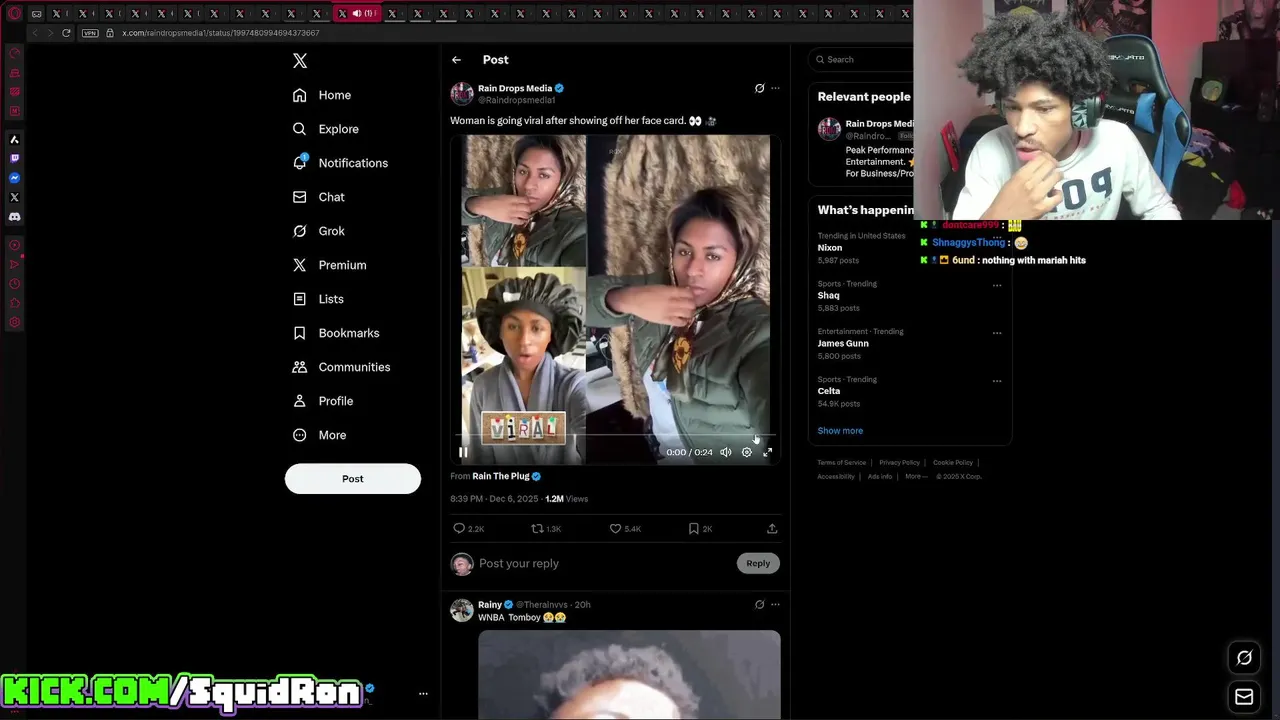Expand footer More links

point(915,476)
